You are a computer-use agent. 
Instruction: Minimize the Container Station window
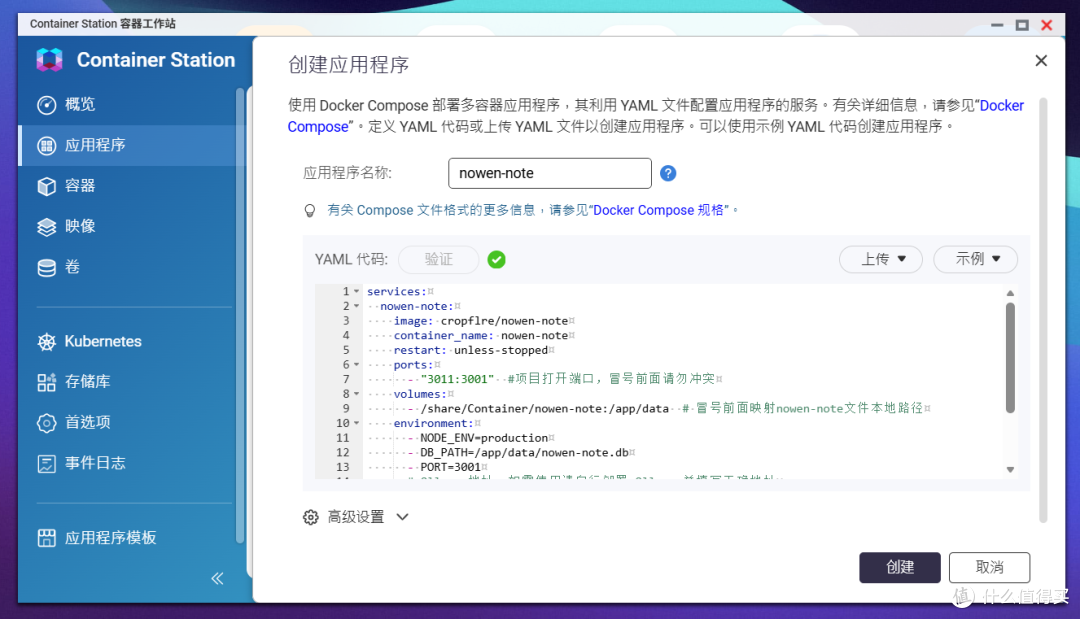pyautogui.click(x=997, y=25)
